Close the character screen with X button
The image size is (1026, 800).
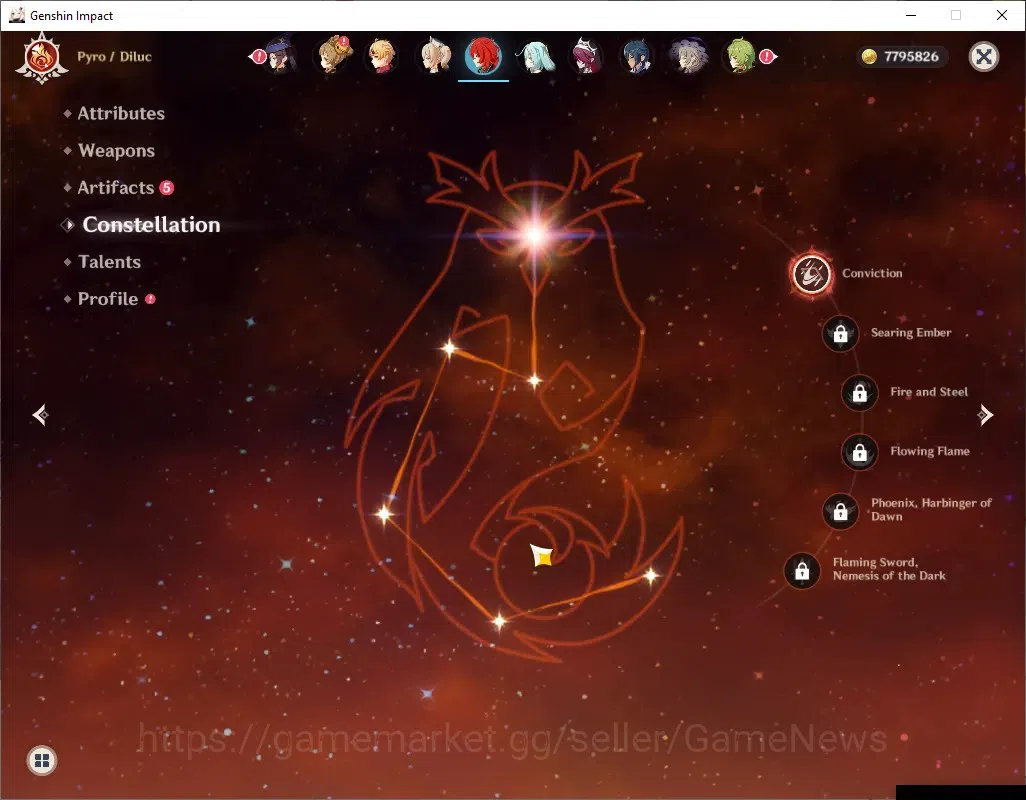(x=983, y=57)
